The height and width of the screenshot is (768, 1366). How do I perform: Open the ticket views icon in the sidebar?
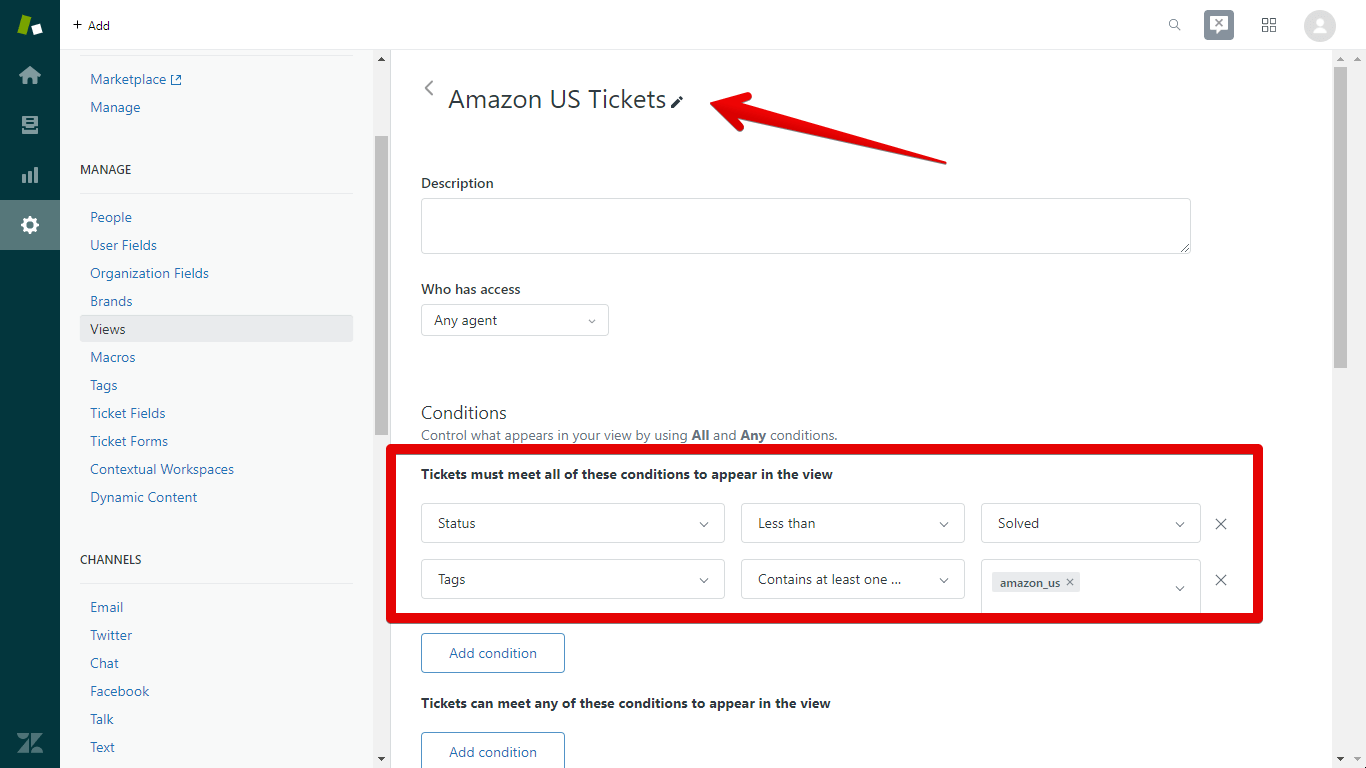tap(30, 125)
